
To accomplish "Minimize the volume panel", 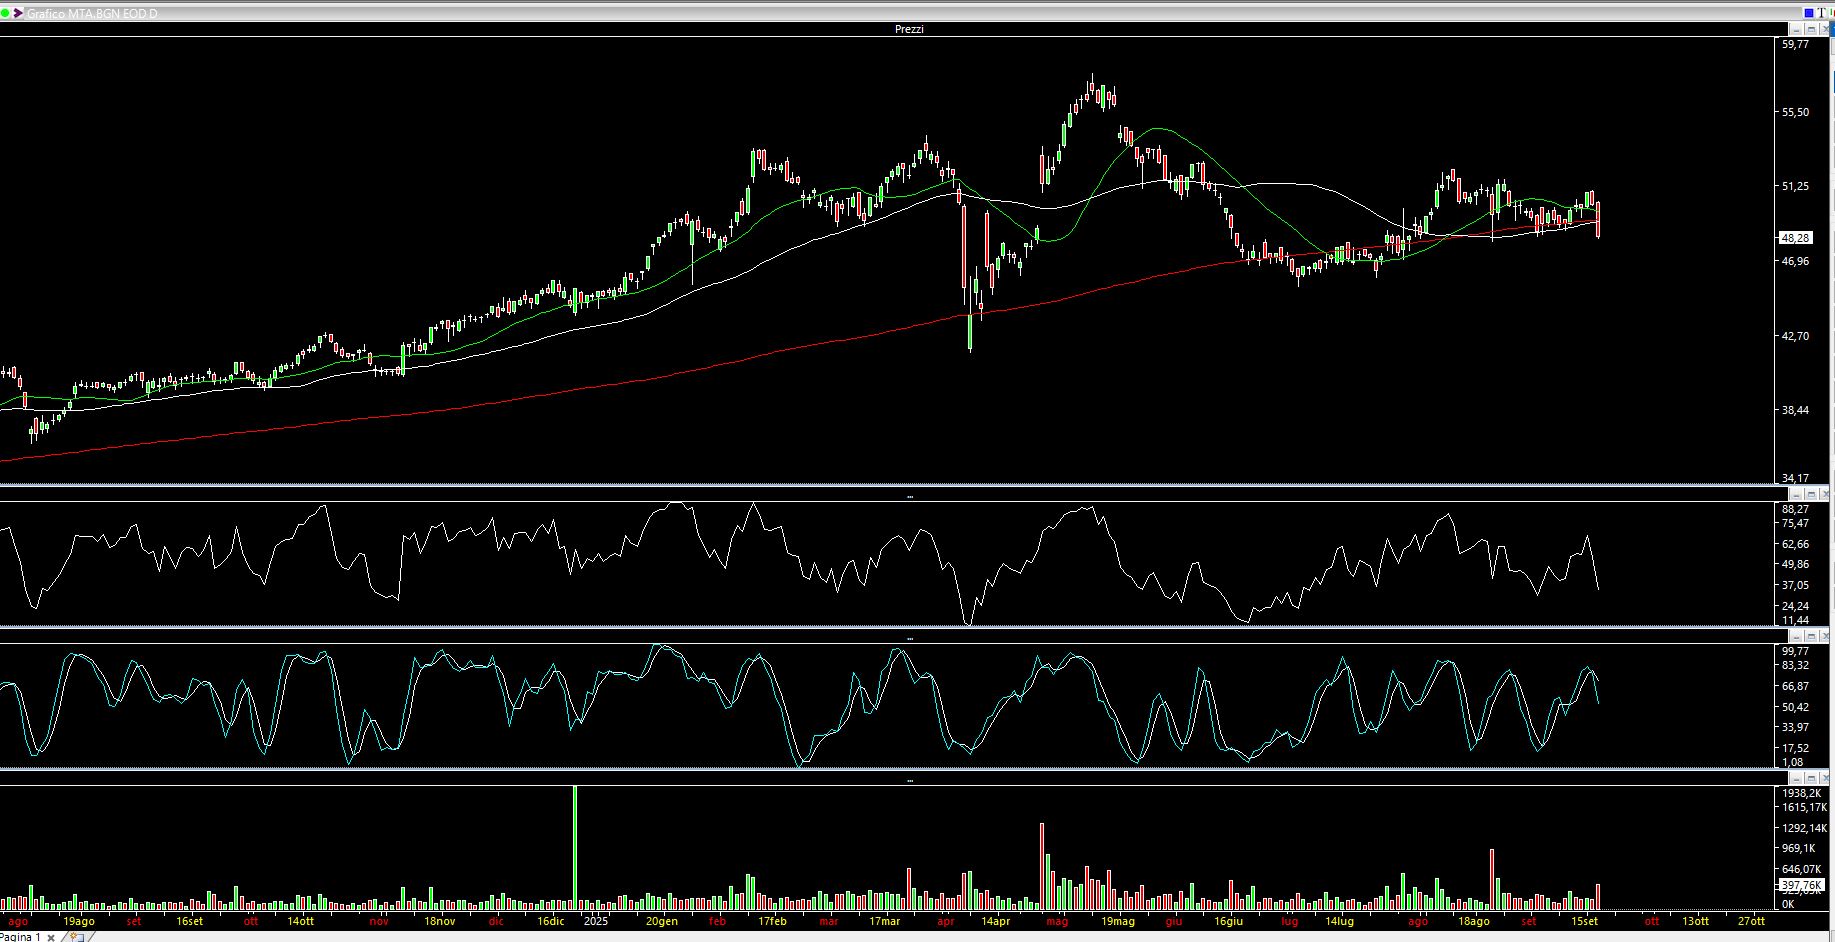I will coord(1795,778).
